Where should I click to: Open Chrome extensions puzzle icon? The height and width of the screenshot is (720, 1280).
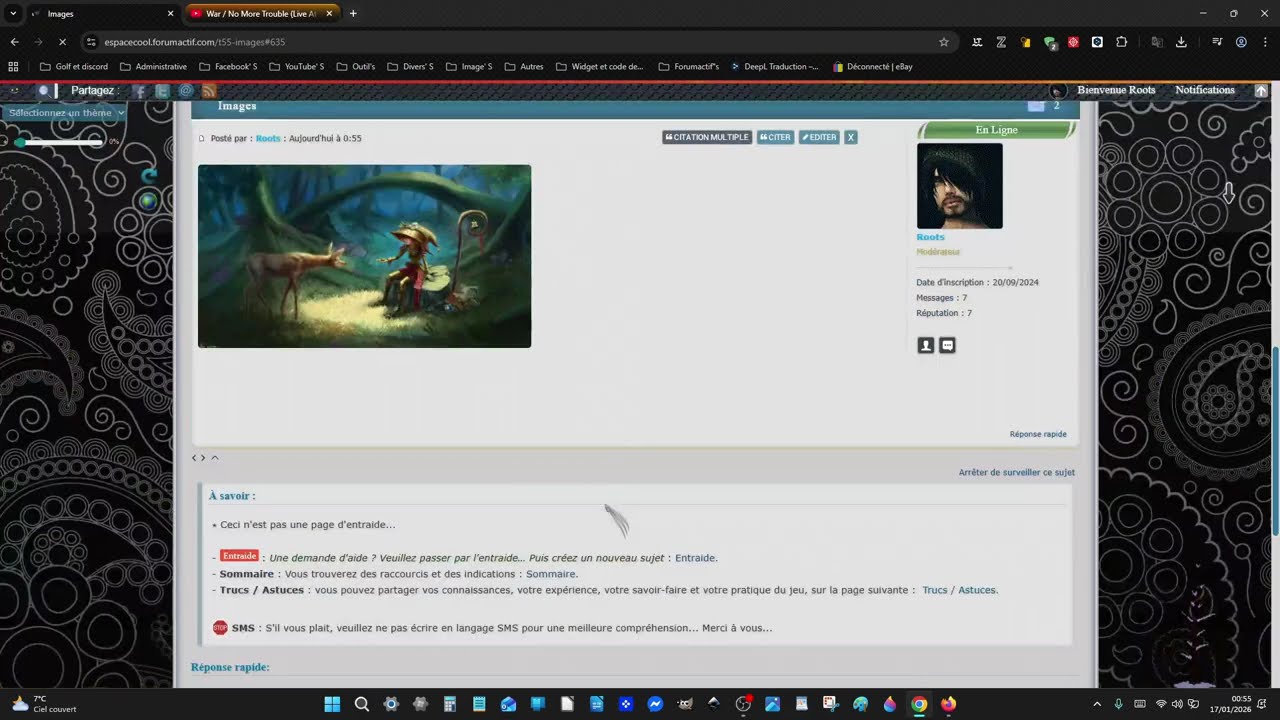point(1121,42)
